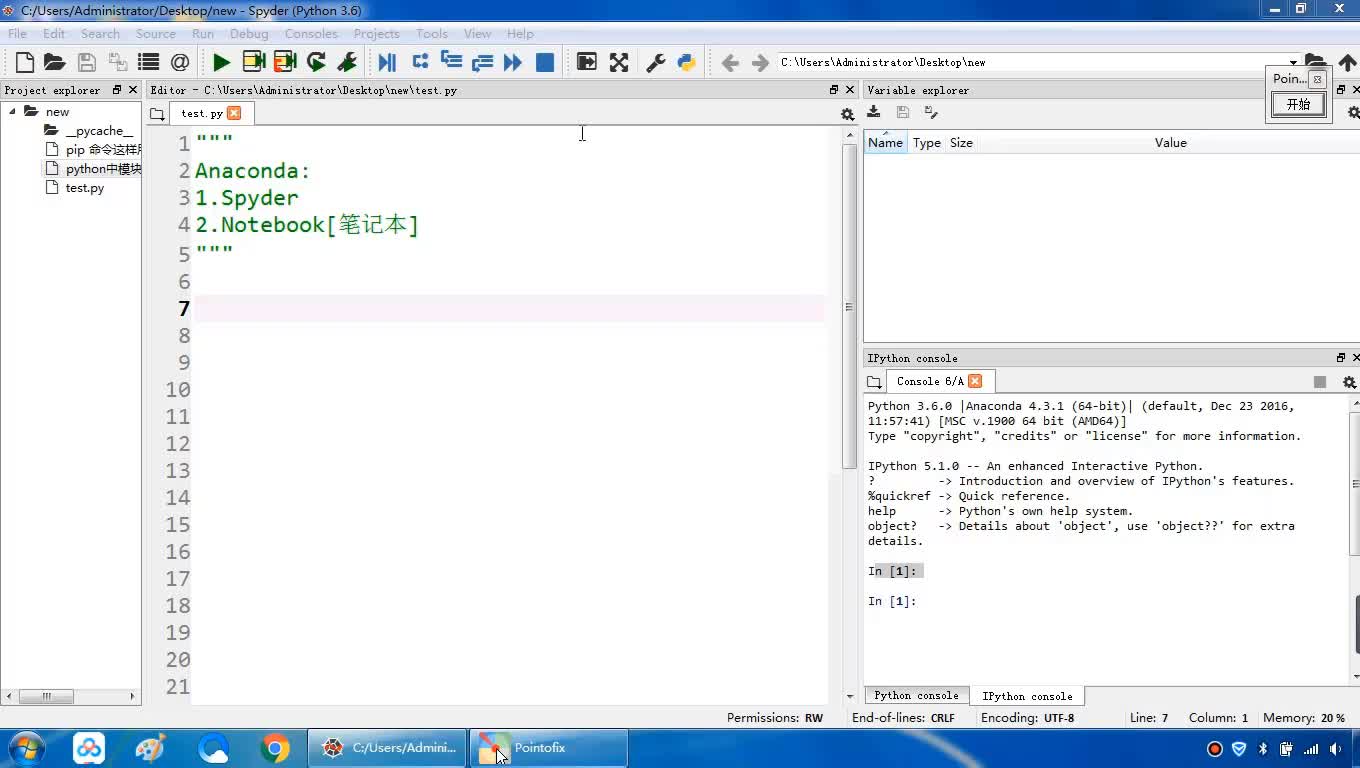Re-run the last script icon
This screenshot has height=768, width=1360.
click(316, 63)
